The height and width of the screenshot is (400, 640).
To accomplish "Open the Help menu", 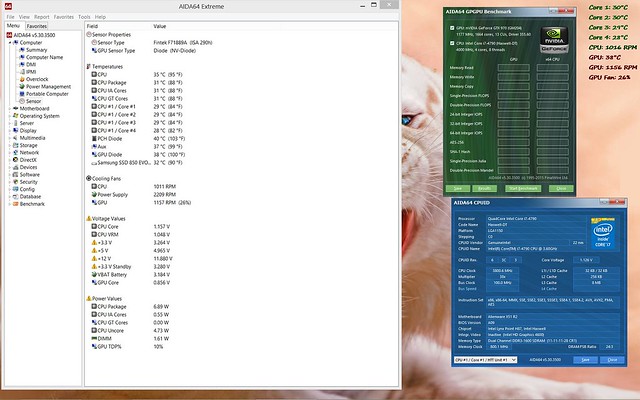I will click(100, 17).
